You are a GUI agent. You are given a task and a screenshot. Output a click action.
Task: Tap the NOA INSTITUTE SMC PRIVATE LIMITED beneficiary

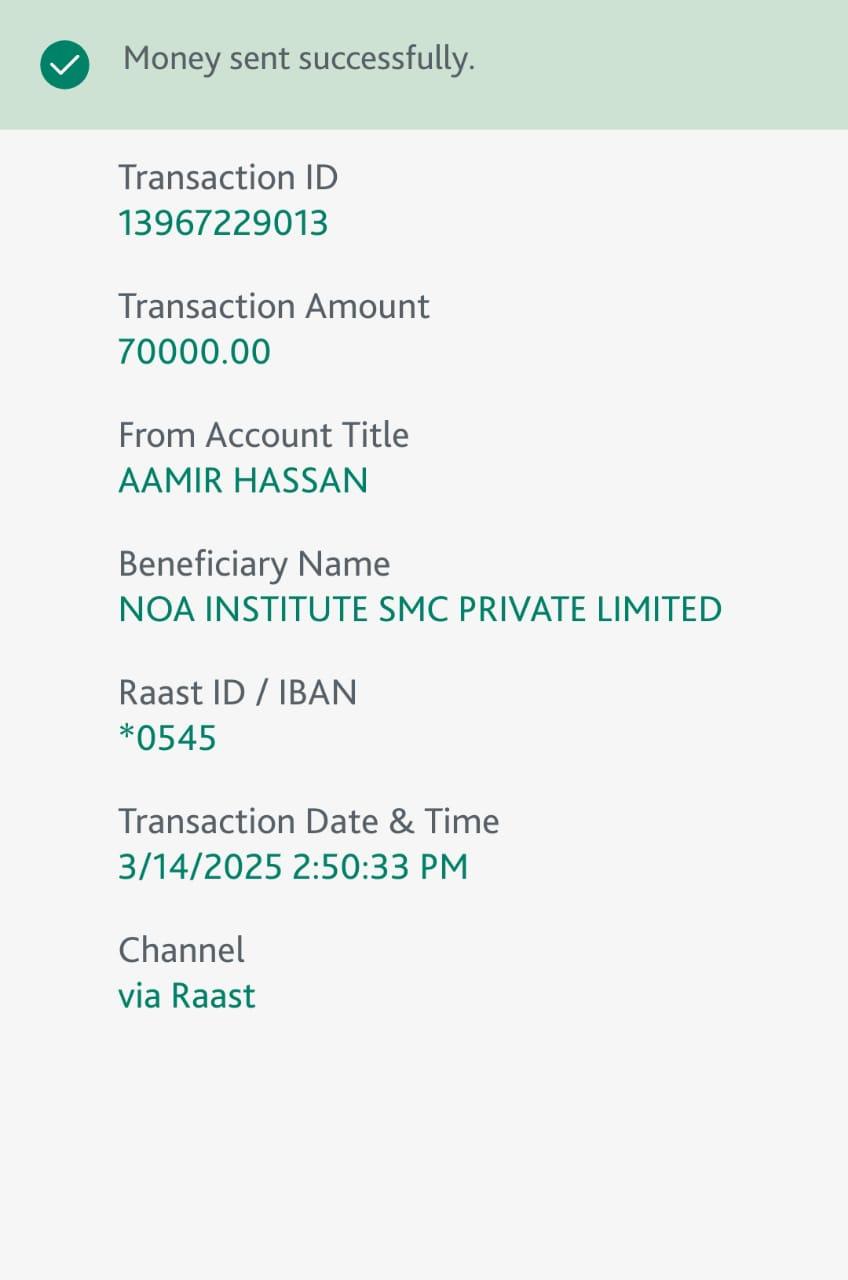(420, 609)
